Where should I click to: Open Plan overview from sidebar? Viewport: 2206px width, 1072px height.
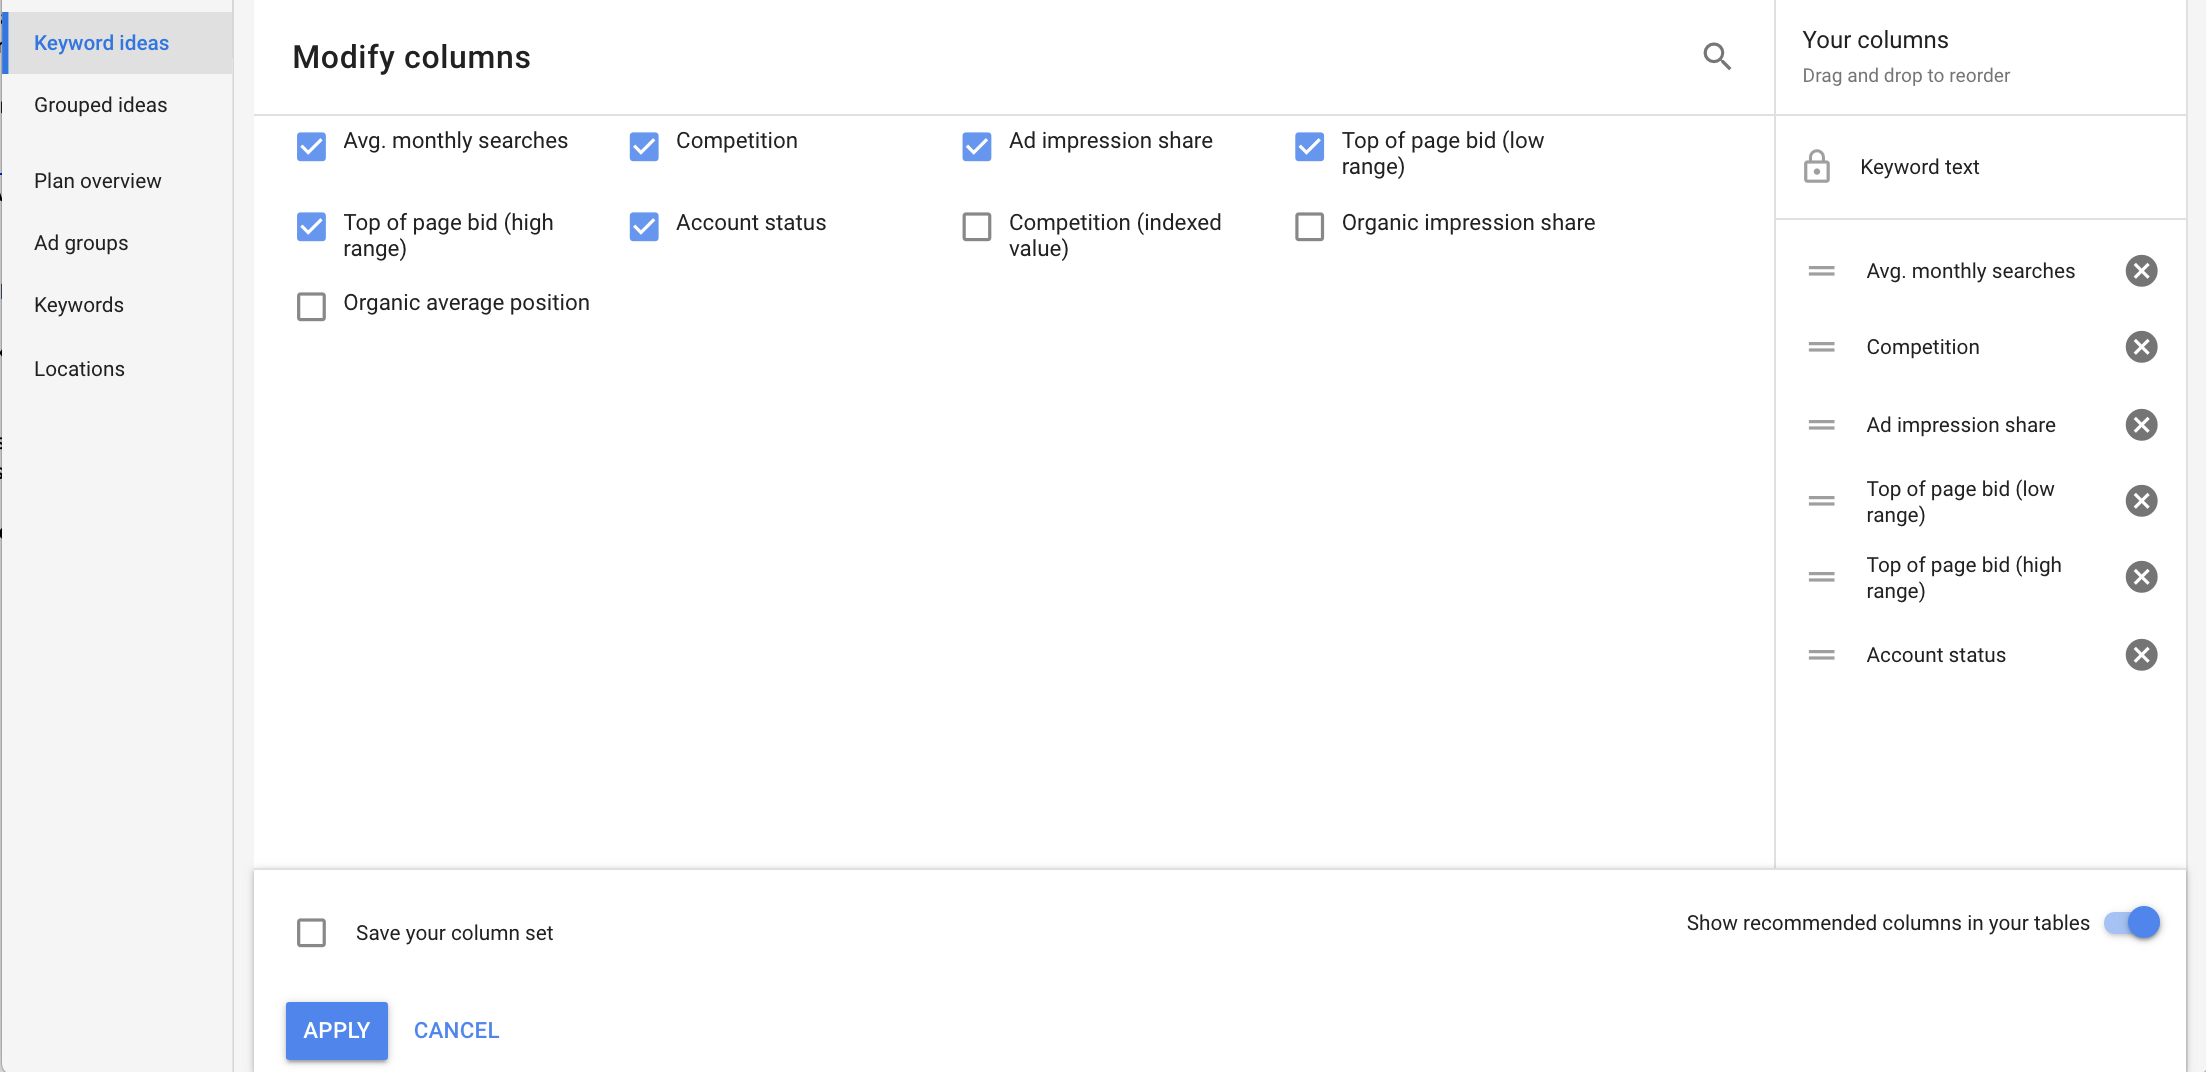[x=97, y=181]
